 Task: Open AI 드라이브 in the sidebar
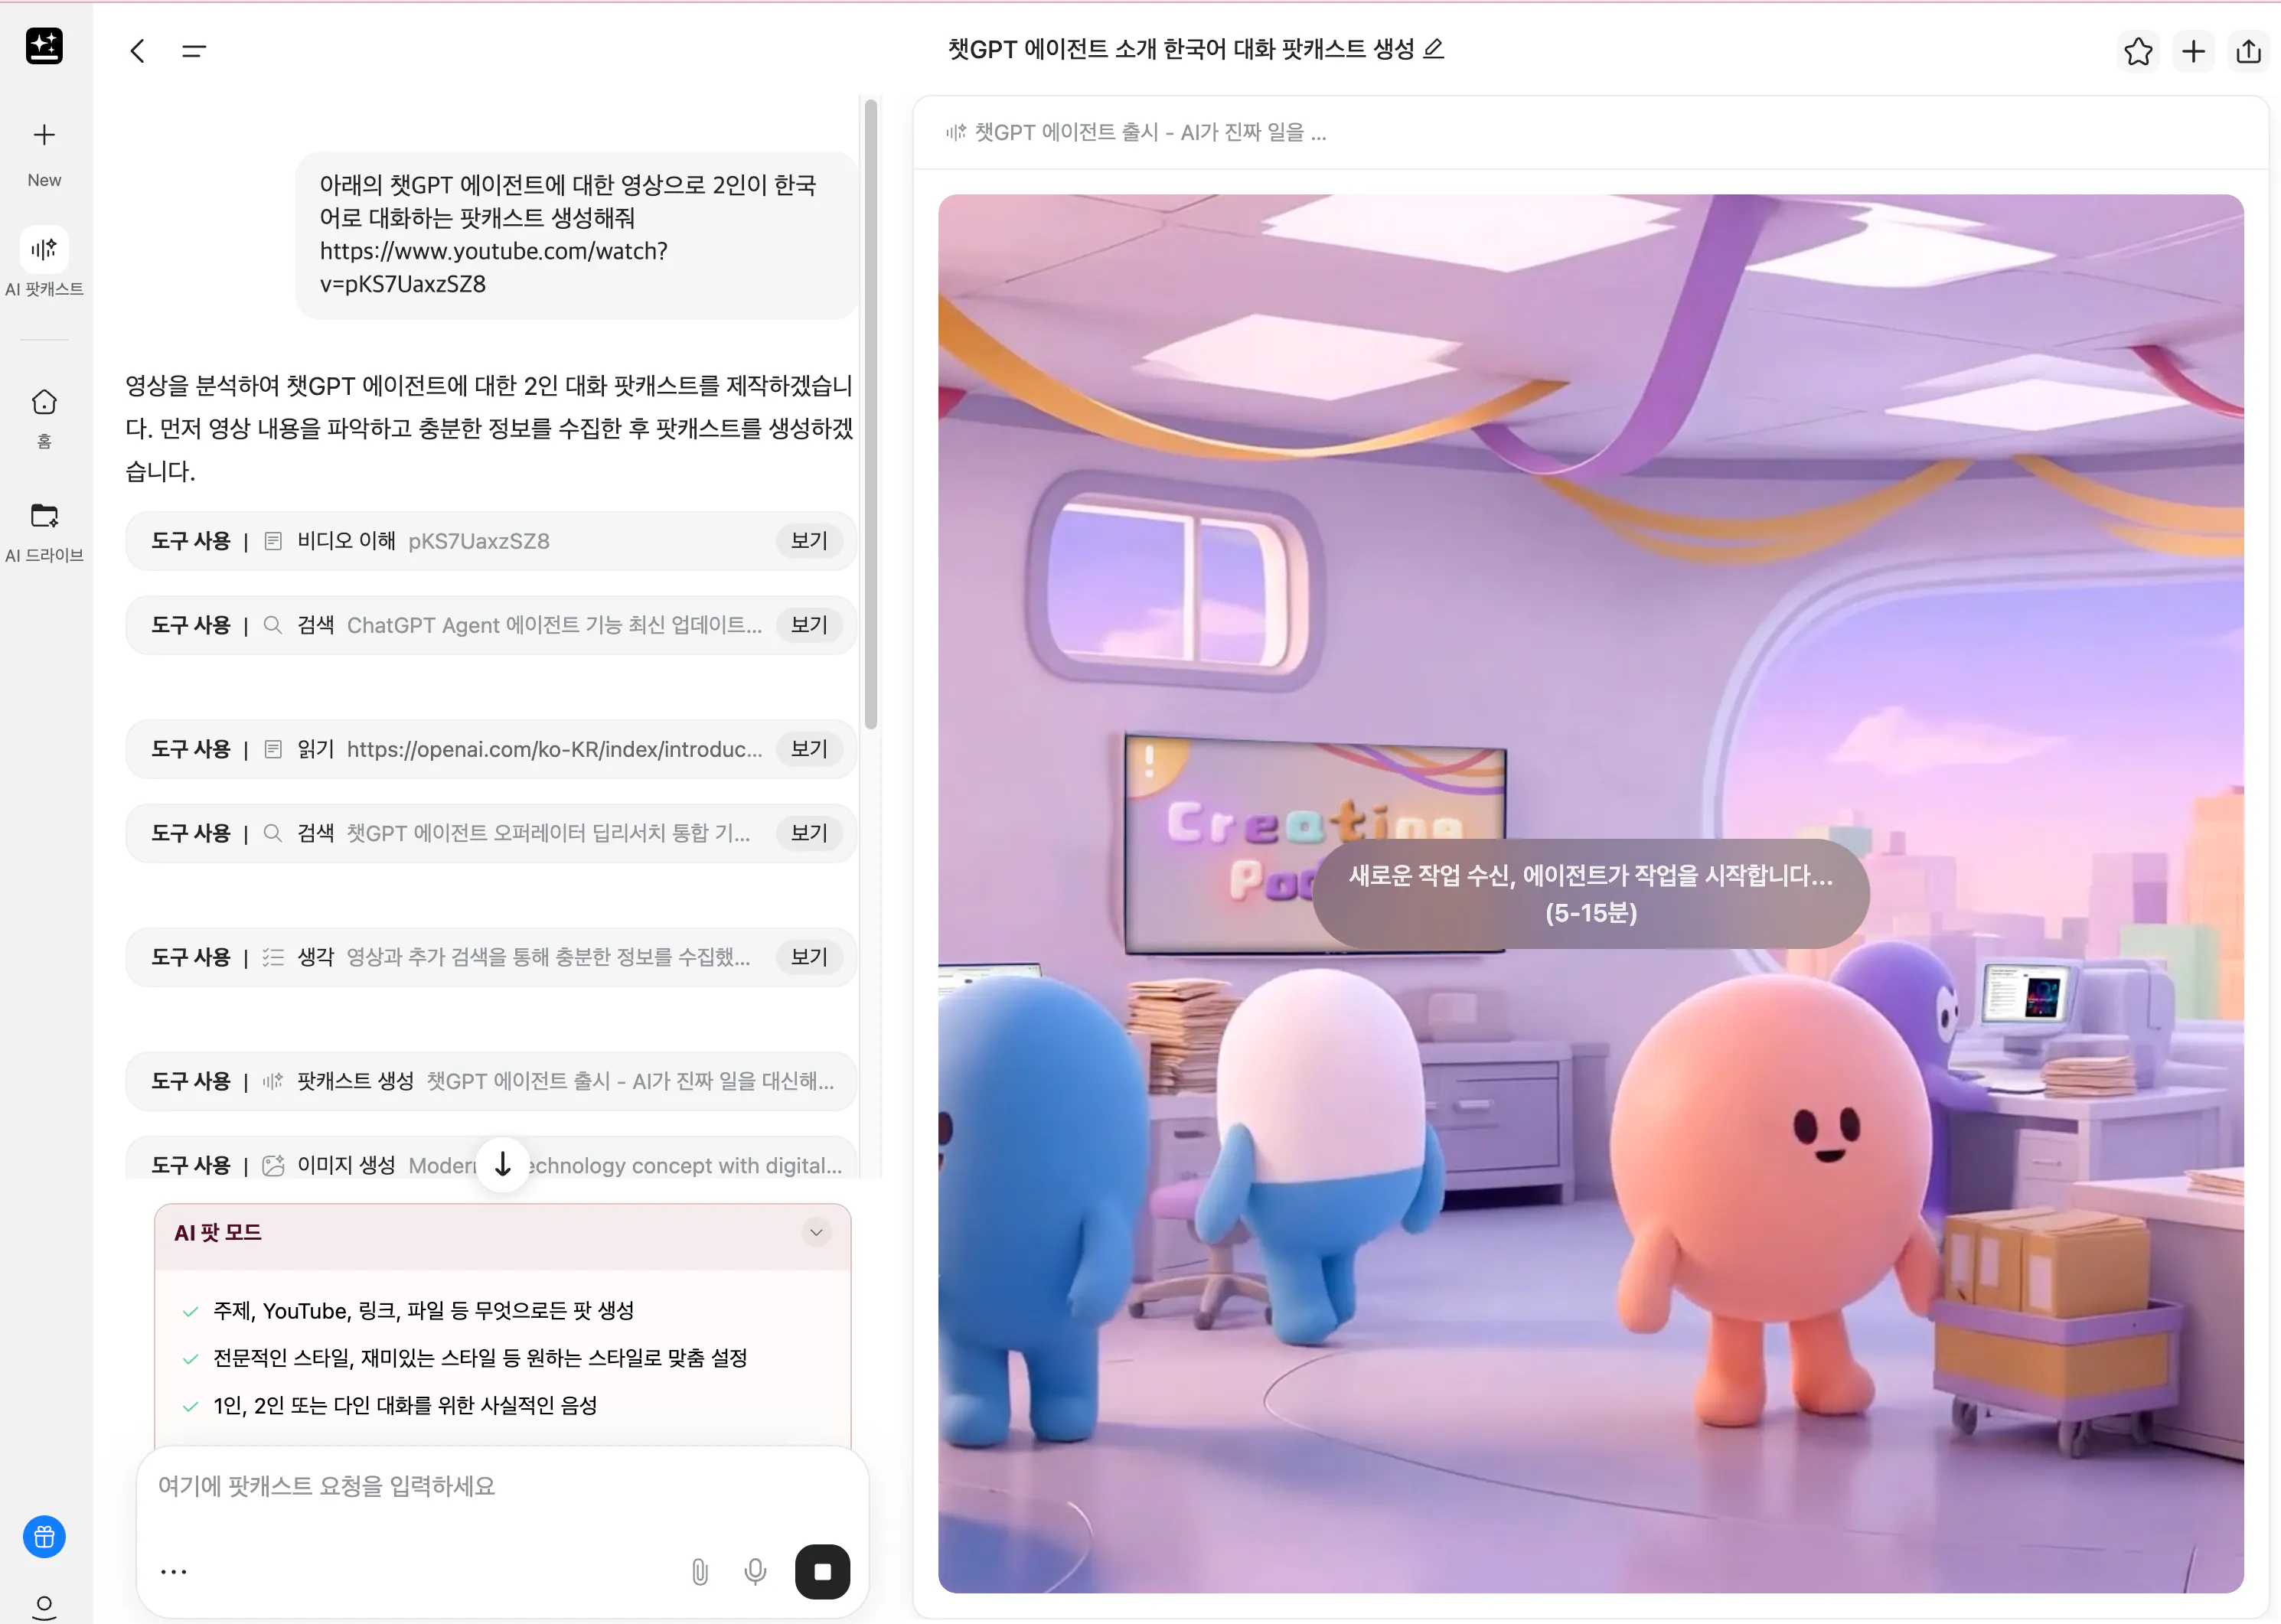tap(44, 530)
